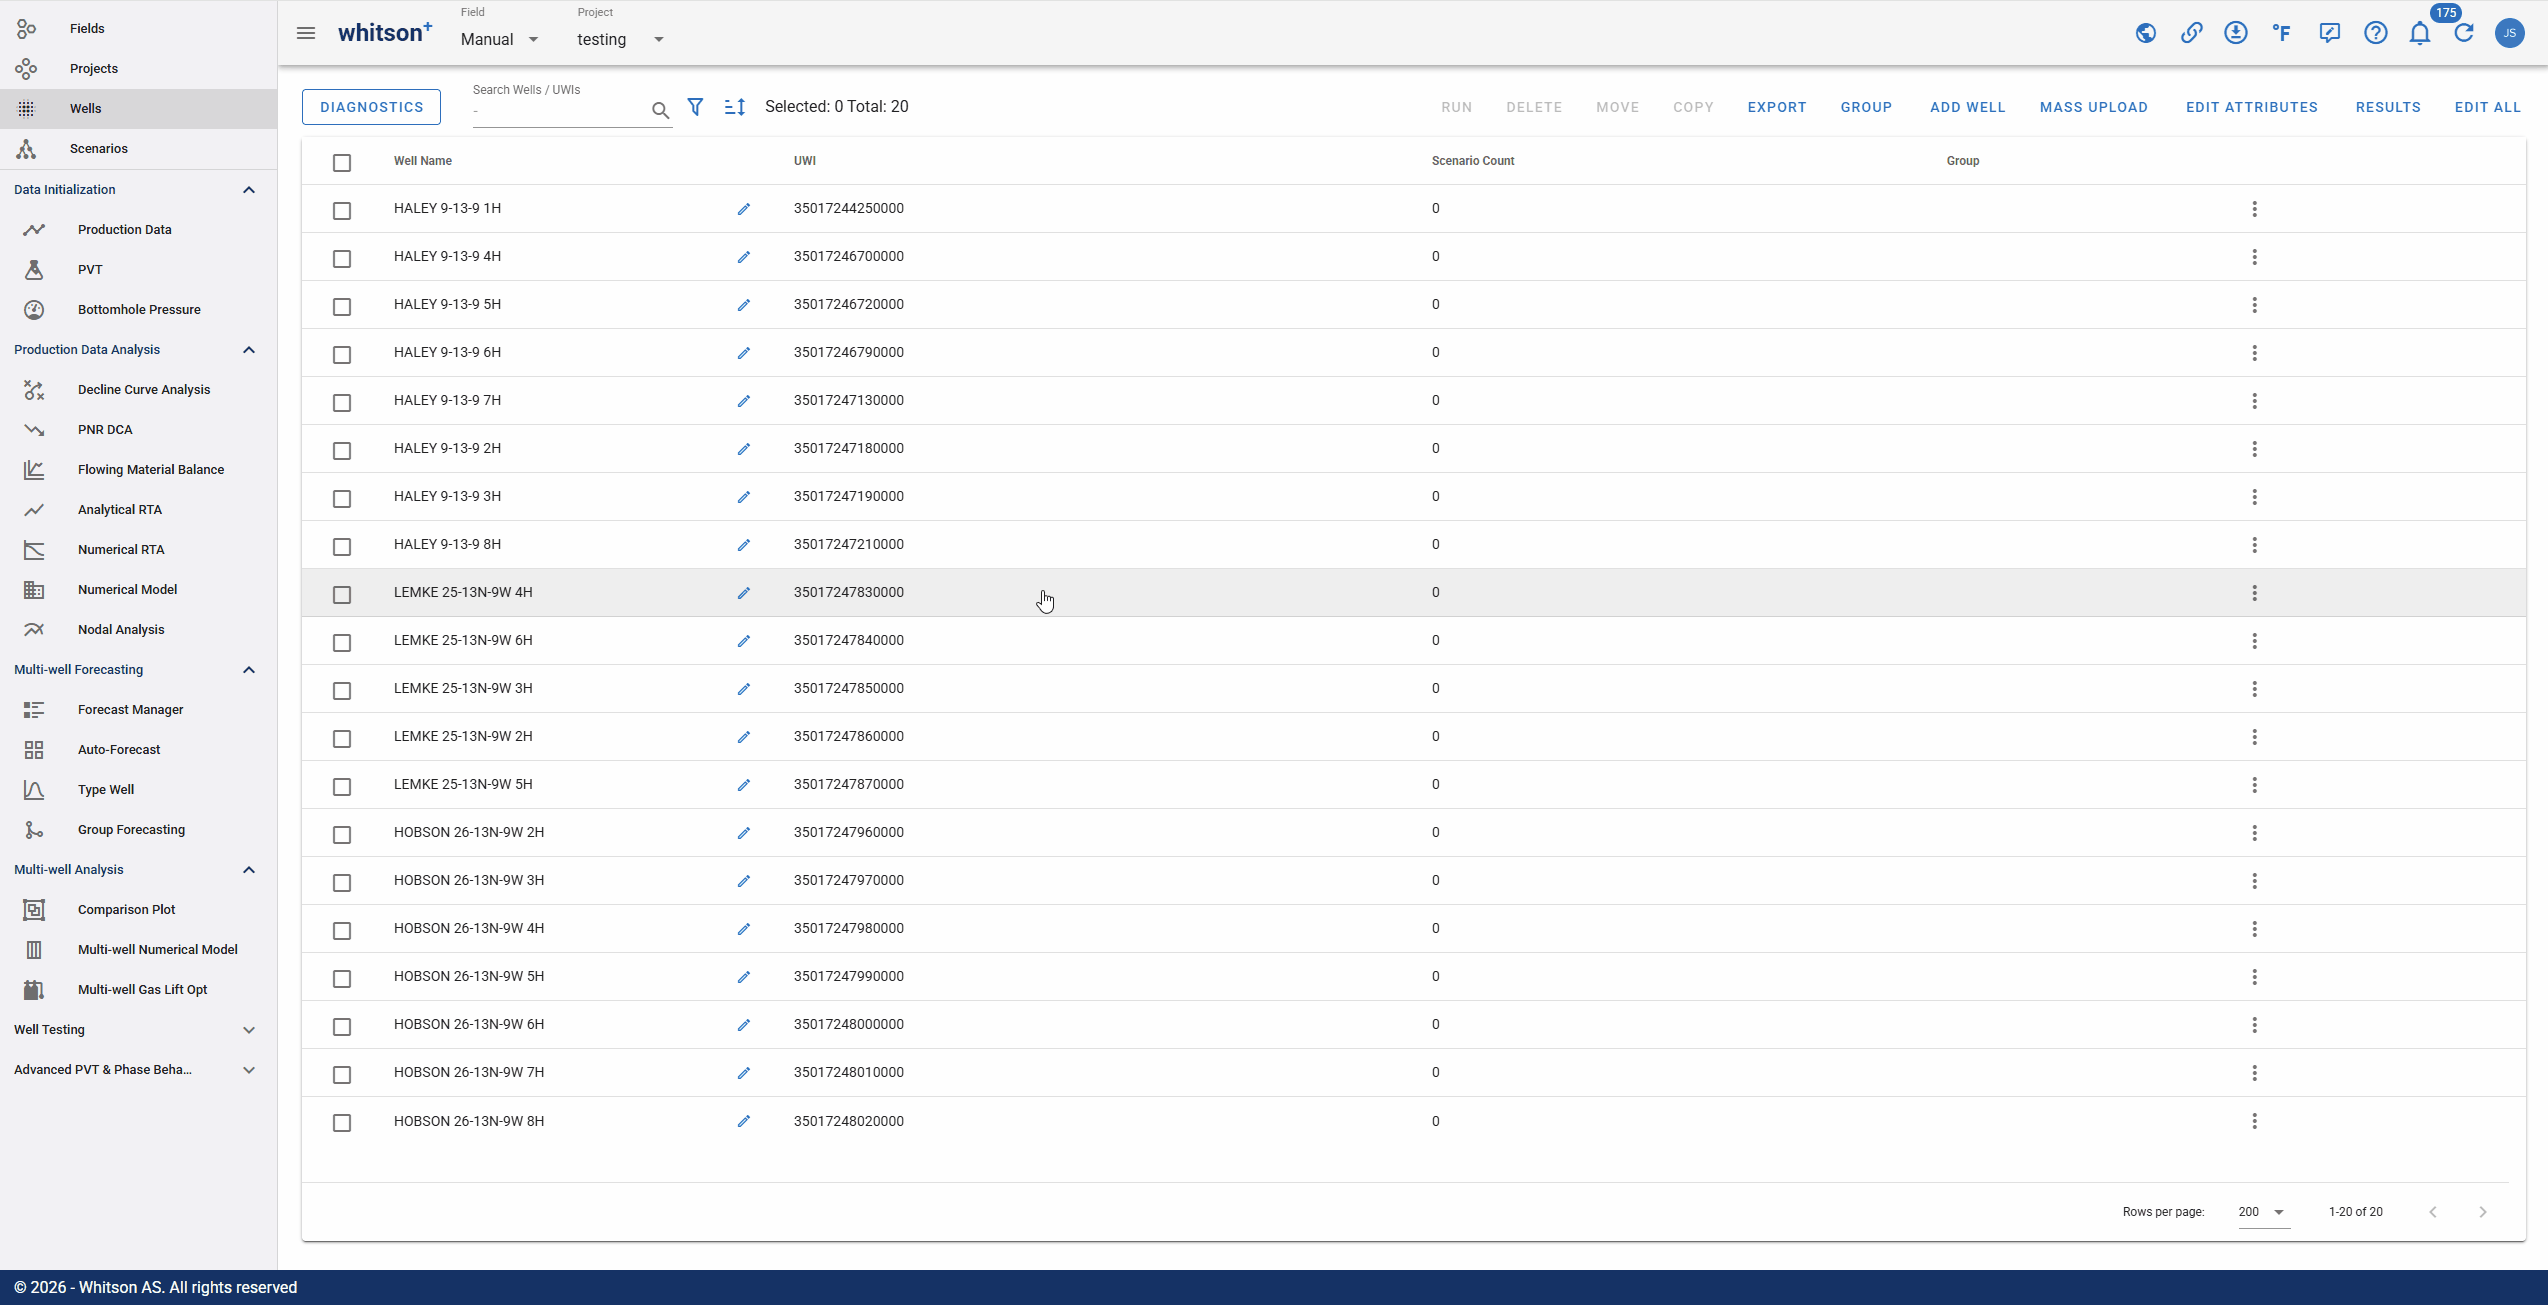Click pencil icon for LEMKE 25-13N-9W 4H
The height and width of the screenshot is (1305, 2548).
pyautogui.click(x=744, y=593)
